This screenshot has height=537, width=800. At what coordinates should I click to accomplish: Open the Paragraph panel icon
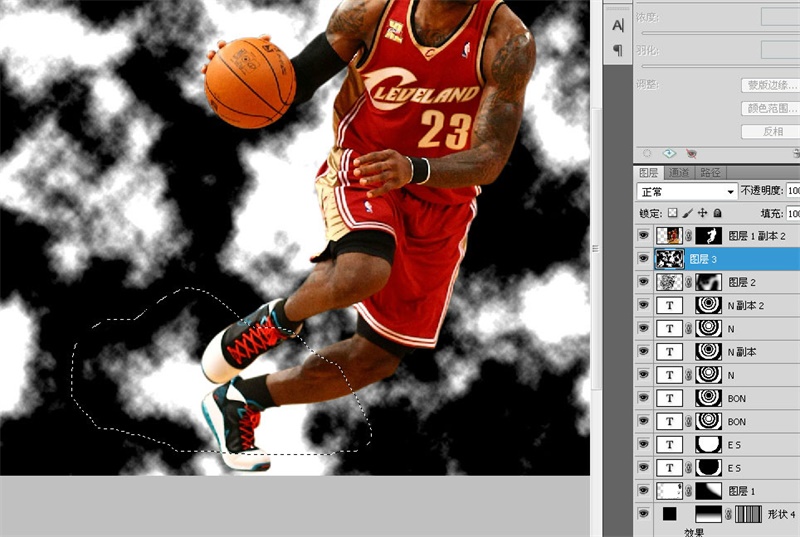click(x=618, y=50)
